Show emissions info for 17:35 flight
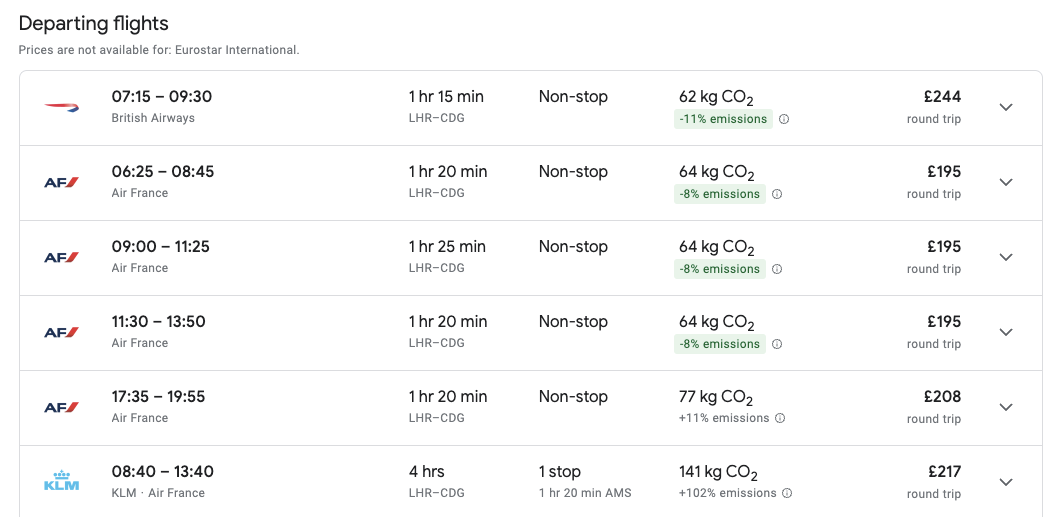1059x517 pixels. [780, 418]
